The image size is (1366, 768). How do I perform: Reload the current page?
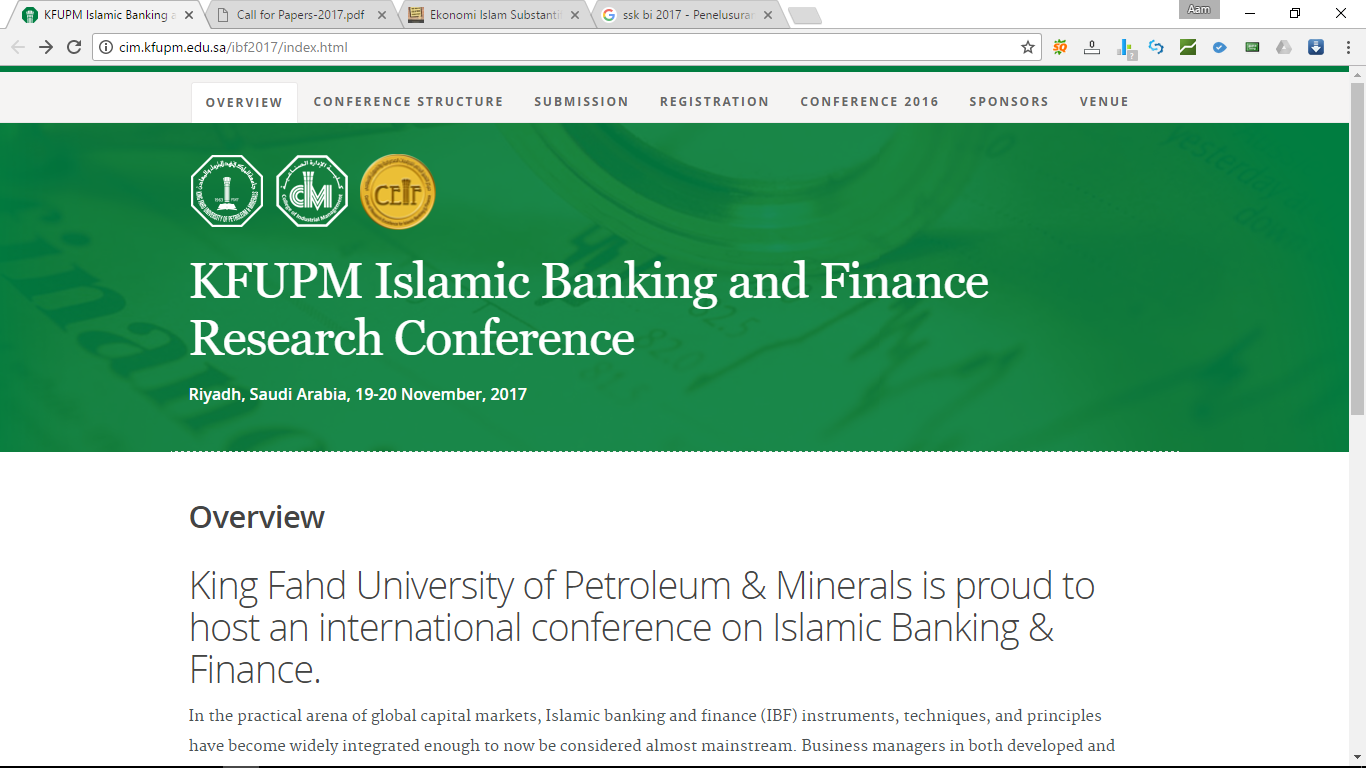[74, 47]
